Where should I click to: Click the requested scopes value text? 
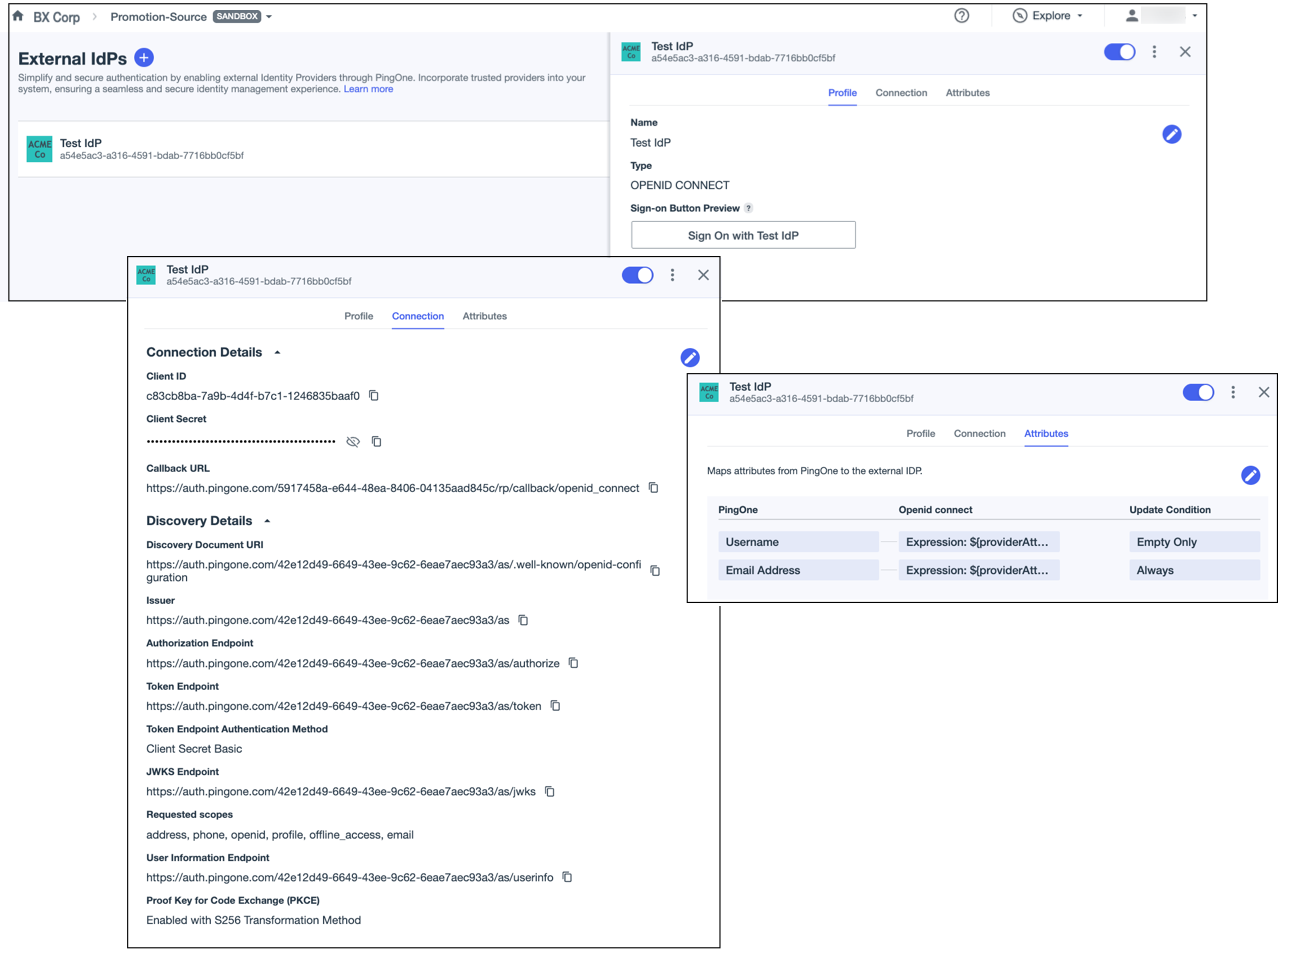[x=280, y=835]
